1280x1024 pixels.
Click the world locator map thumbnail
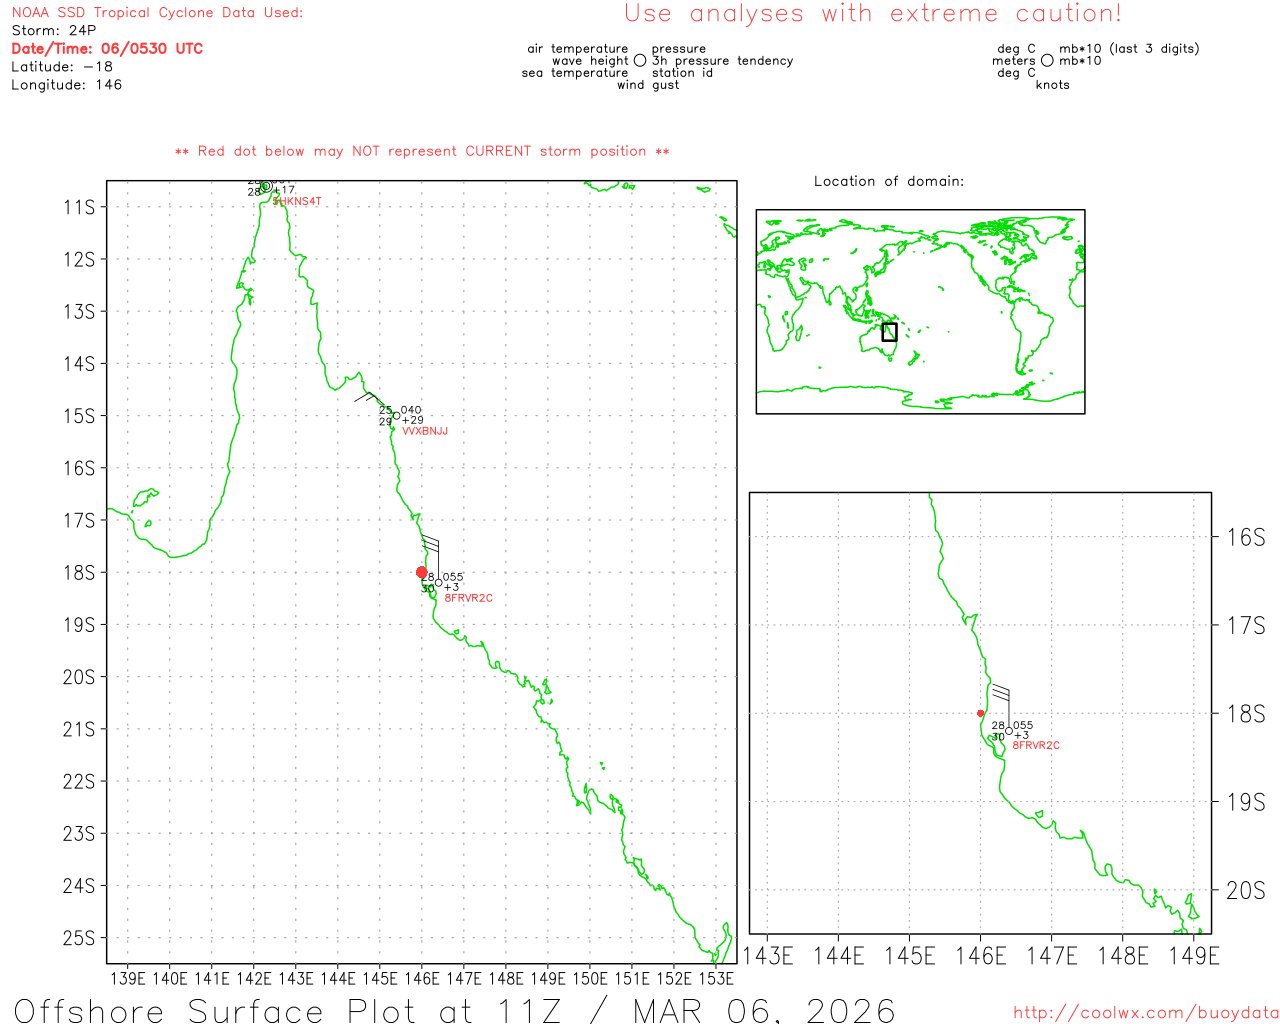pos(920,312)
